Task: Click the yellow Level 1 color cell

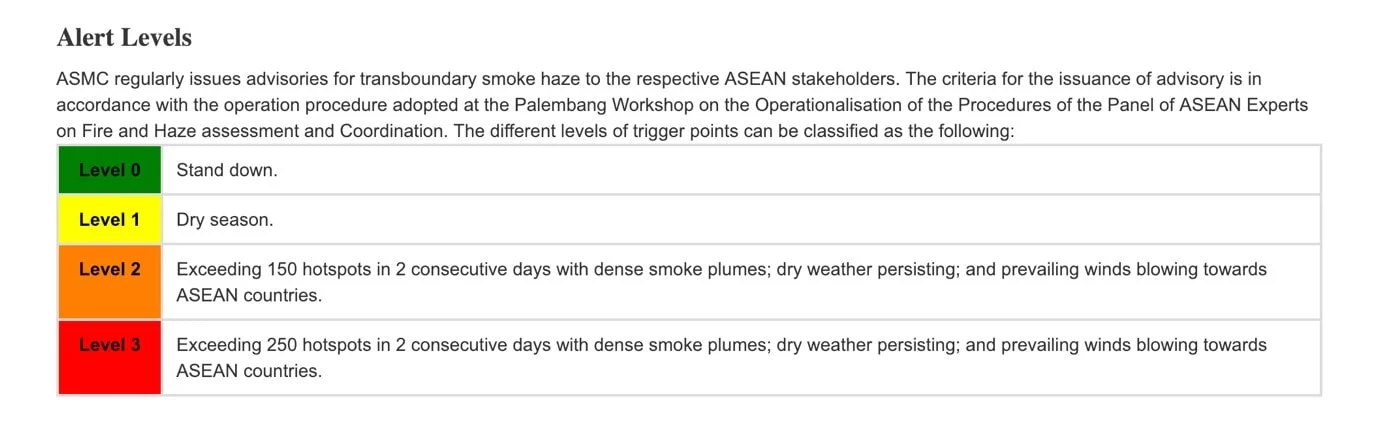Action: coord(110,220)
